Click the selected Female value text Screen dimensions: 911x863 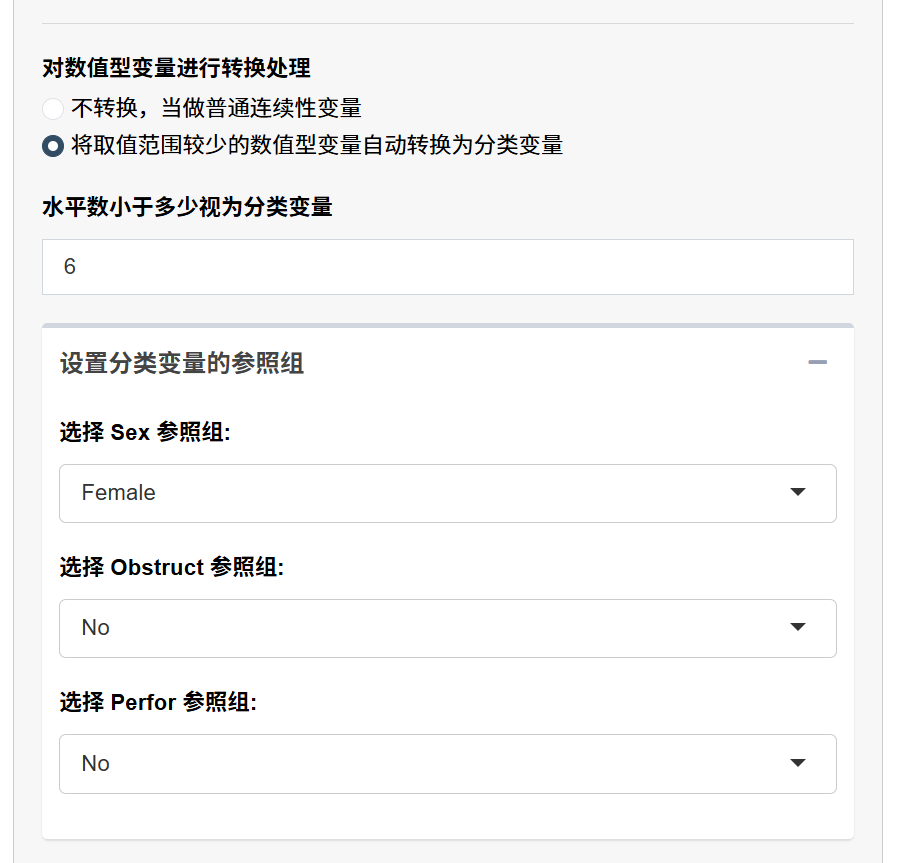click(119, 493)
